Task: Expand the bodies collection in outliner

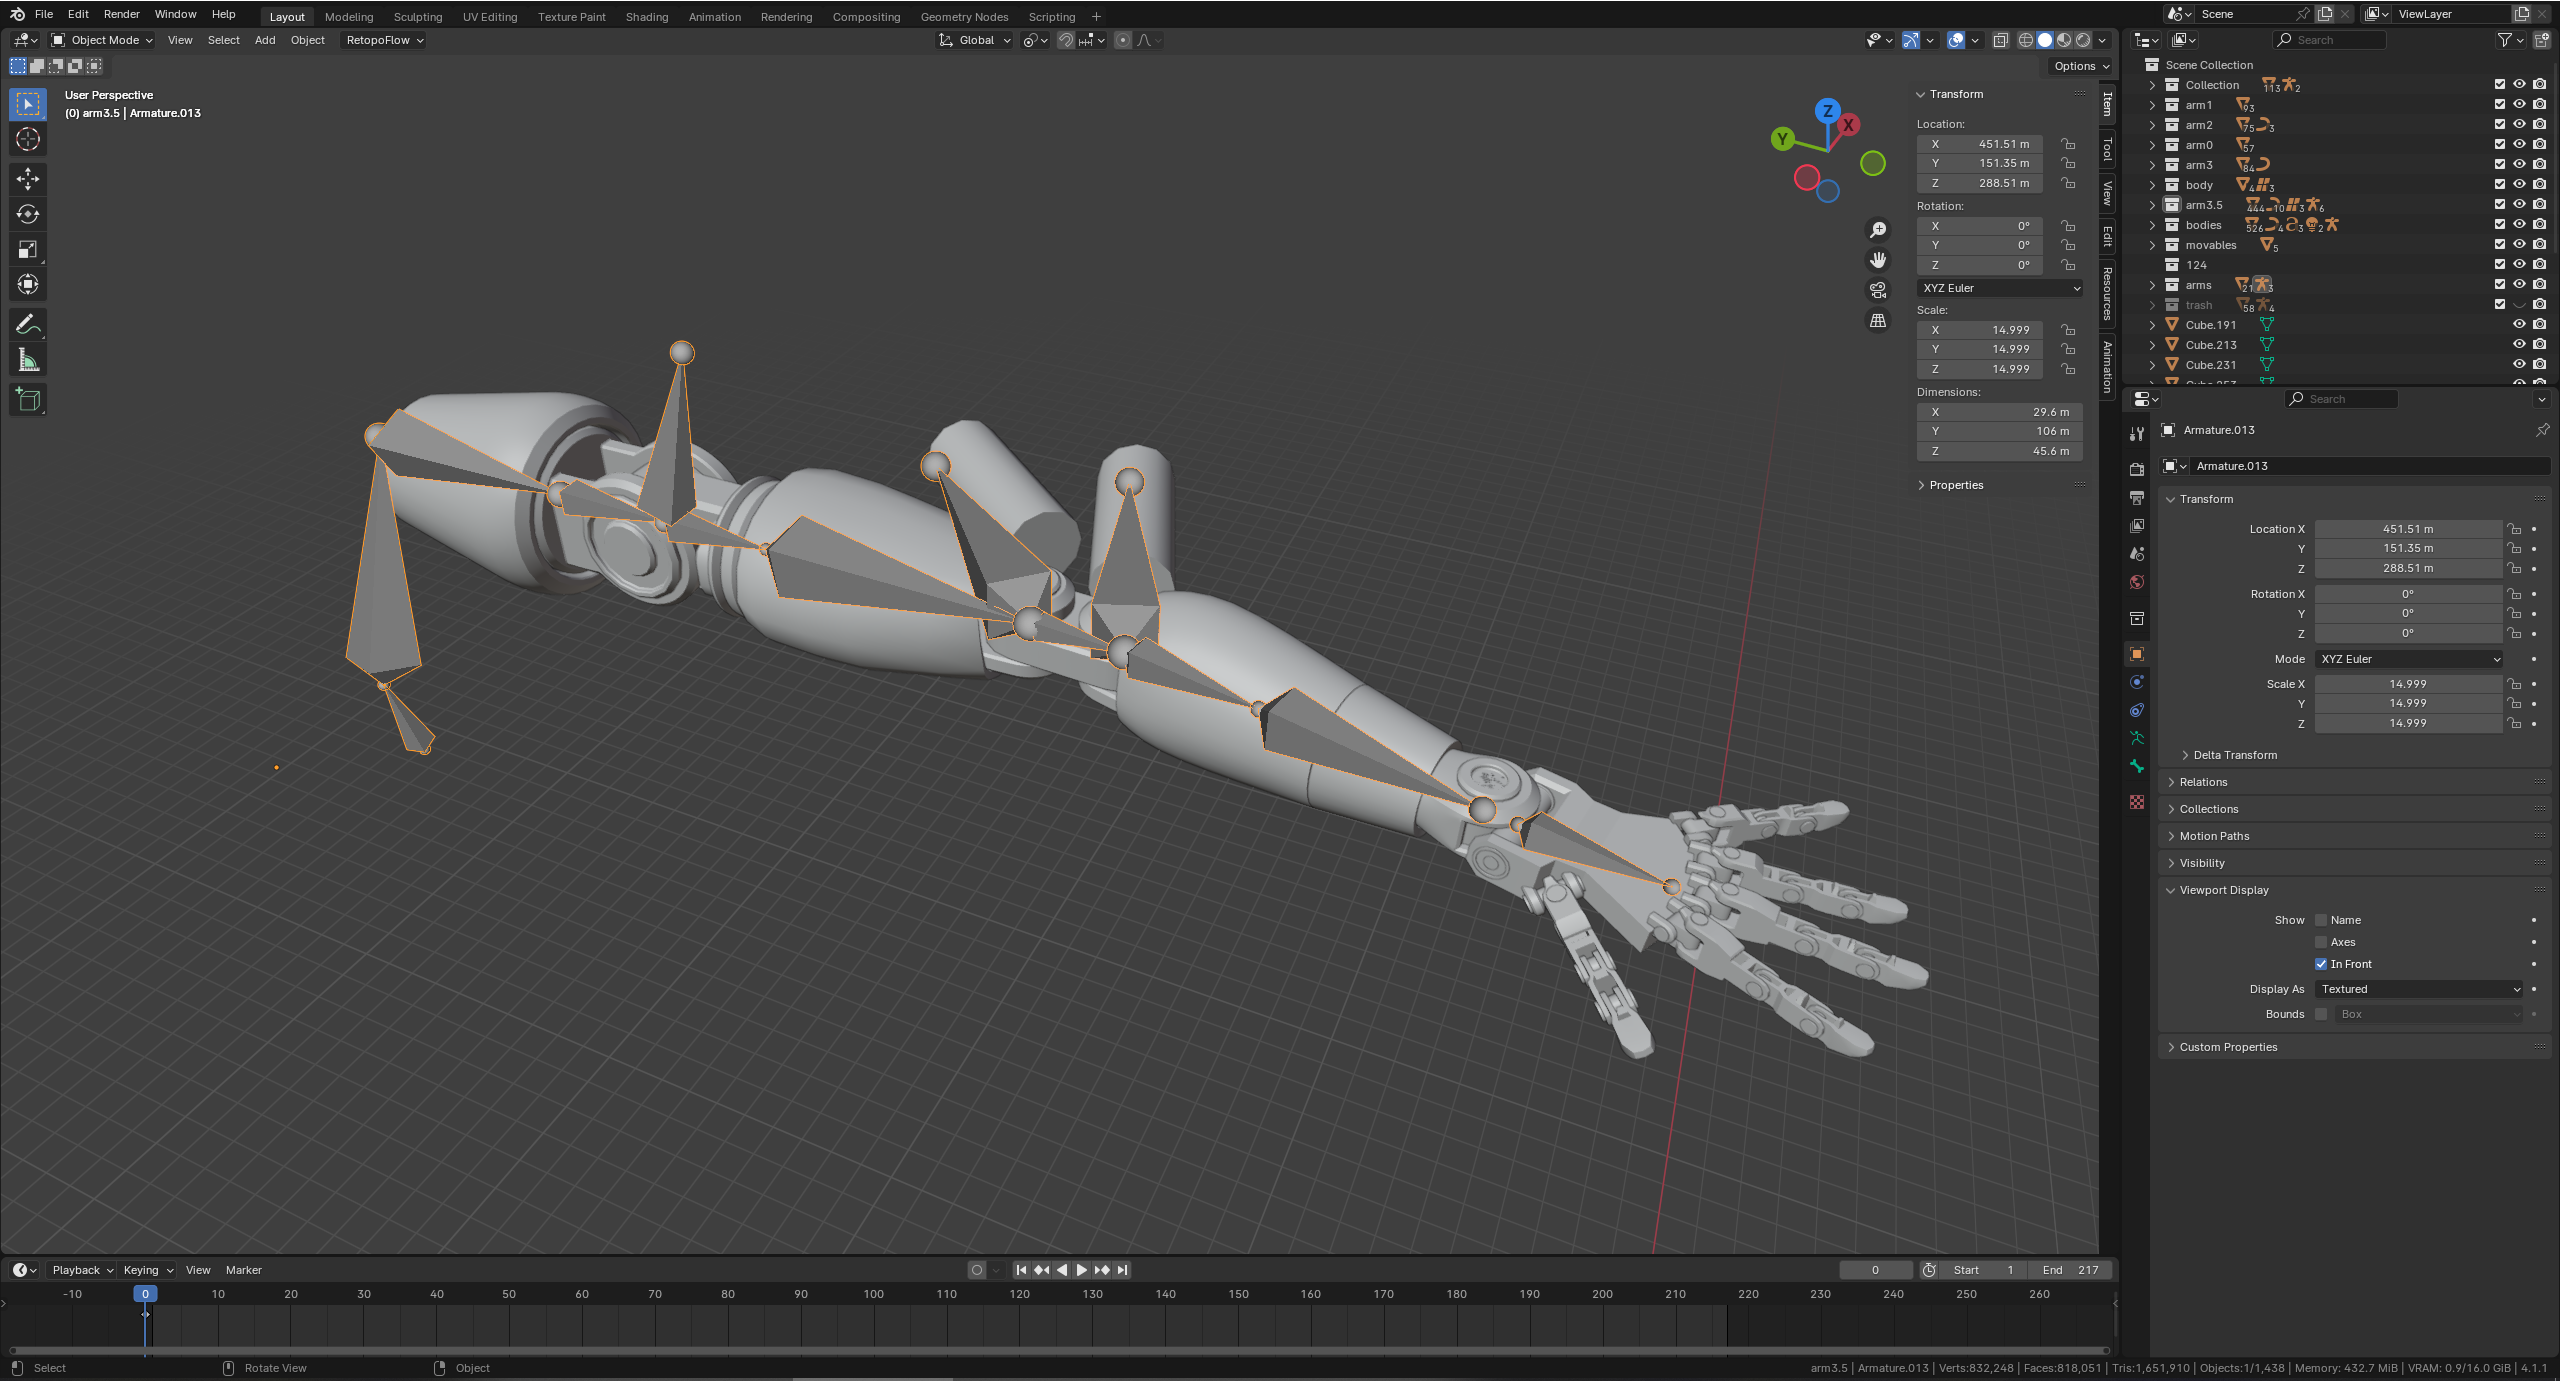Action: 2153,225
